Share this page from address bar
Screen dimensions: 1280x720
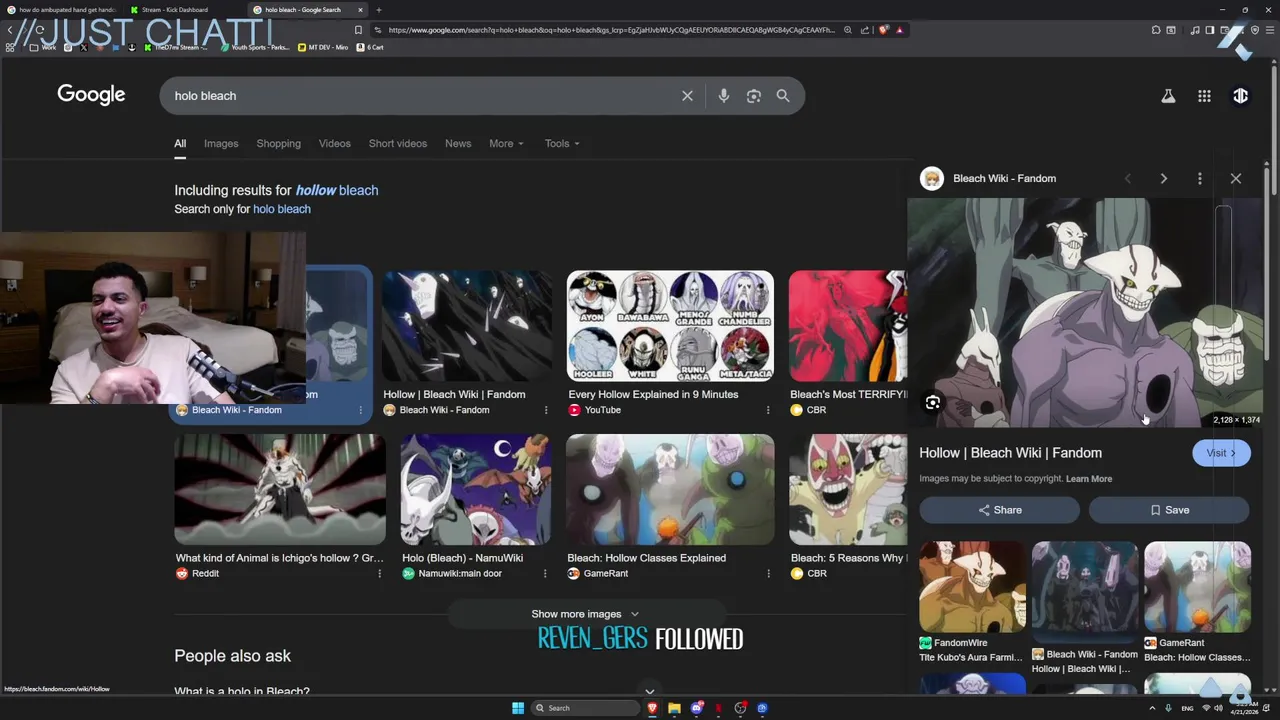pyautogui.click(x=865, y=30)
